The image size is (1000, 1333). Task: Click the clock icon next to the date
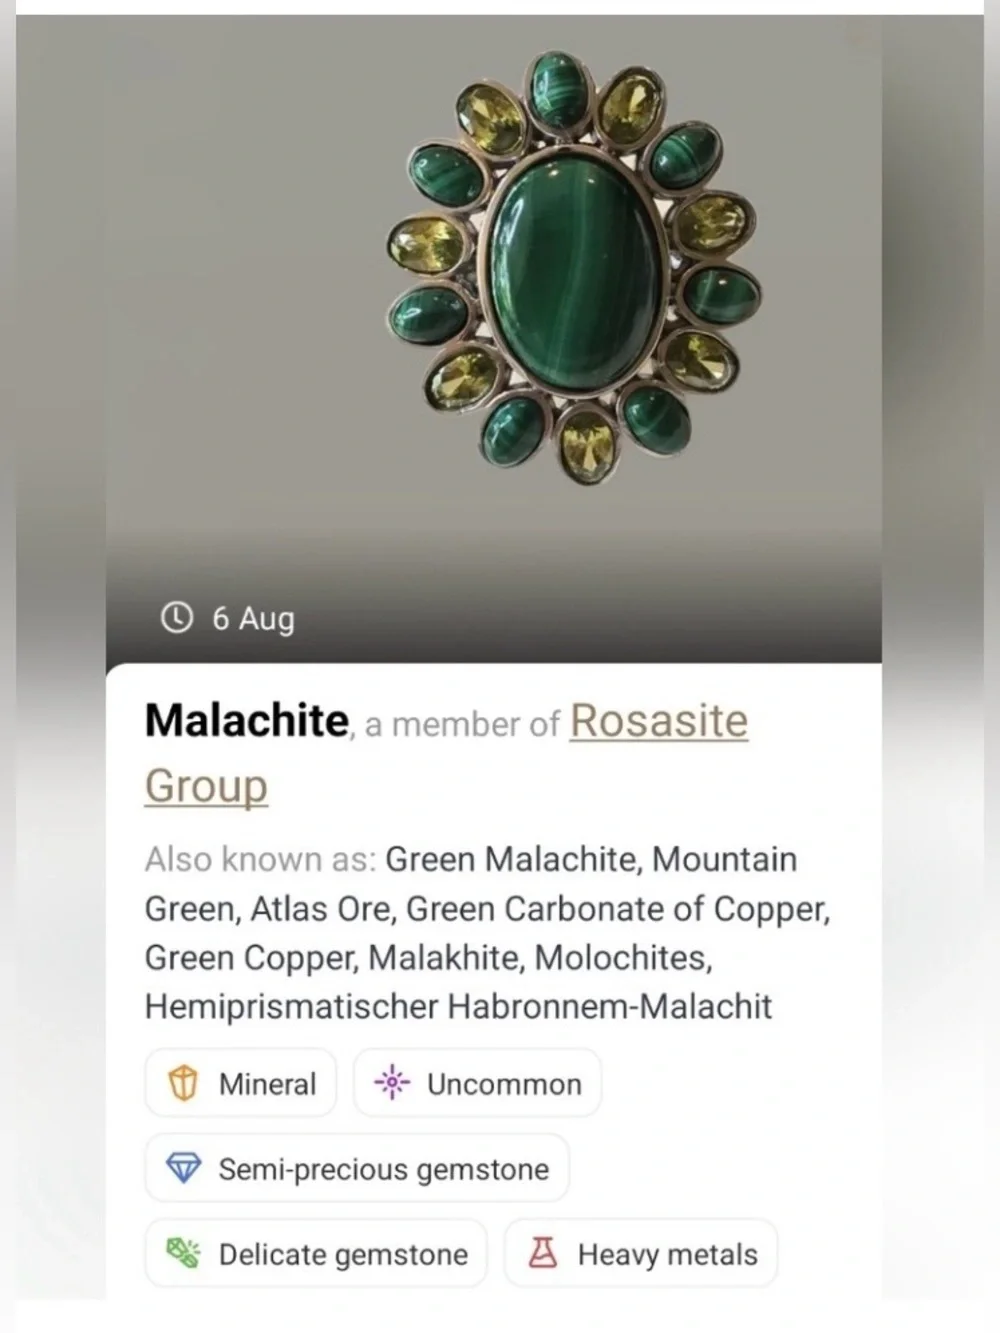176,619
